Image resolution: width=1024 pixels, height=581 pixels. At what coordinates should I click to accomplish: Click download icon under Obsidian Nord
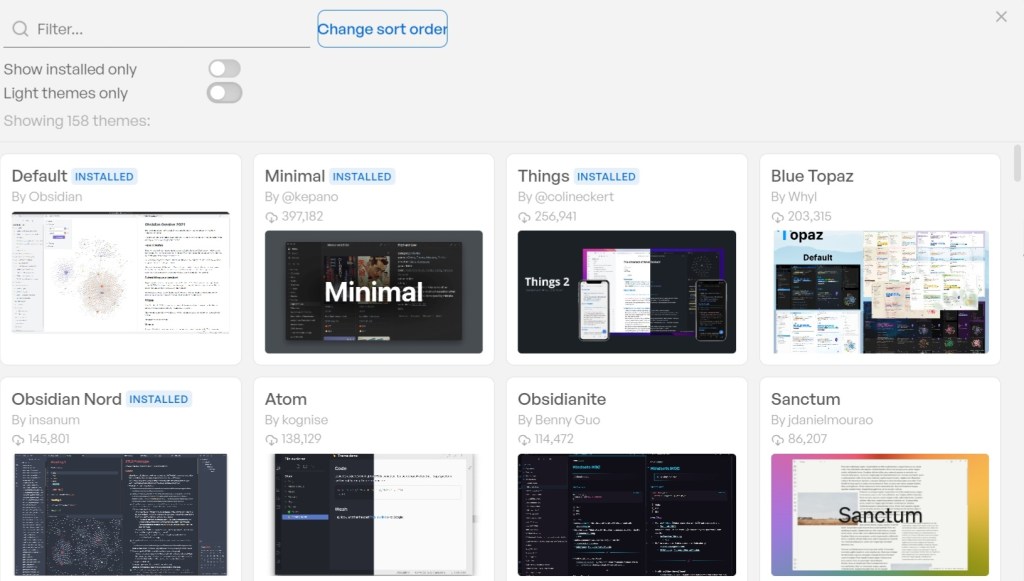click(x=18, y=440)
